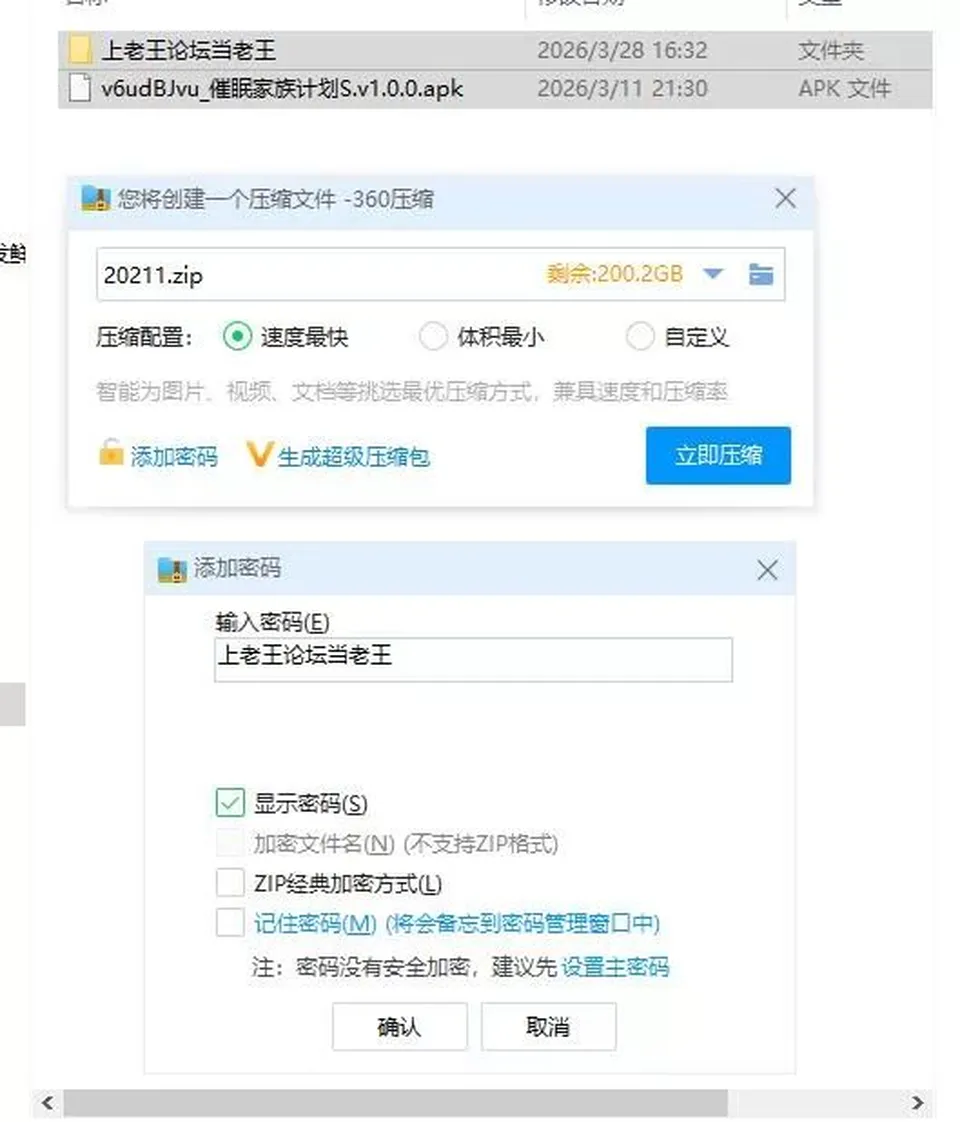Click the horizontal scrollbar thumb
Screen dimensions: 960x1122
396,1102
